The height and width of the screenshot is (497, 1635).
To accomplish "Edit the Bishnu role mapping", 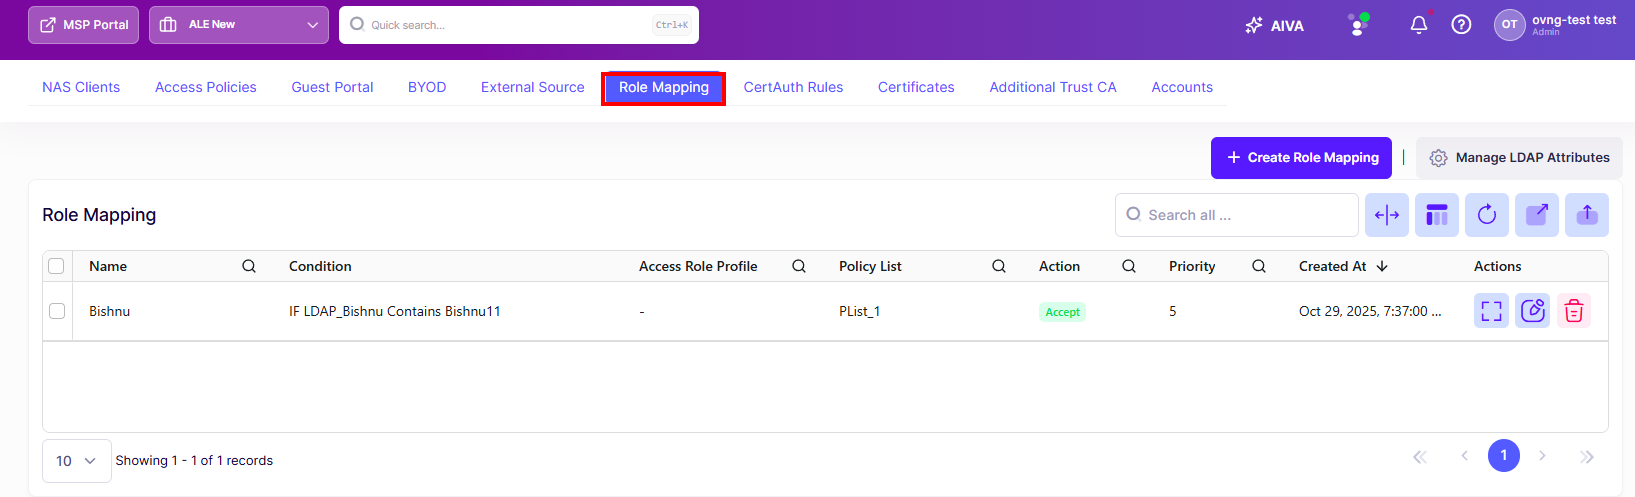I will click(1533, 311).
